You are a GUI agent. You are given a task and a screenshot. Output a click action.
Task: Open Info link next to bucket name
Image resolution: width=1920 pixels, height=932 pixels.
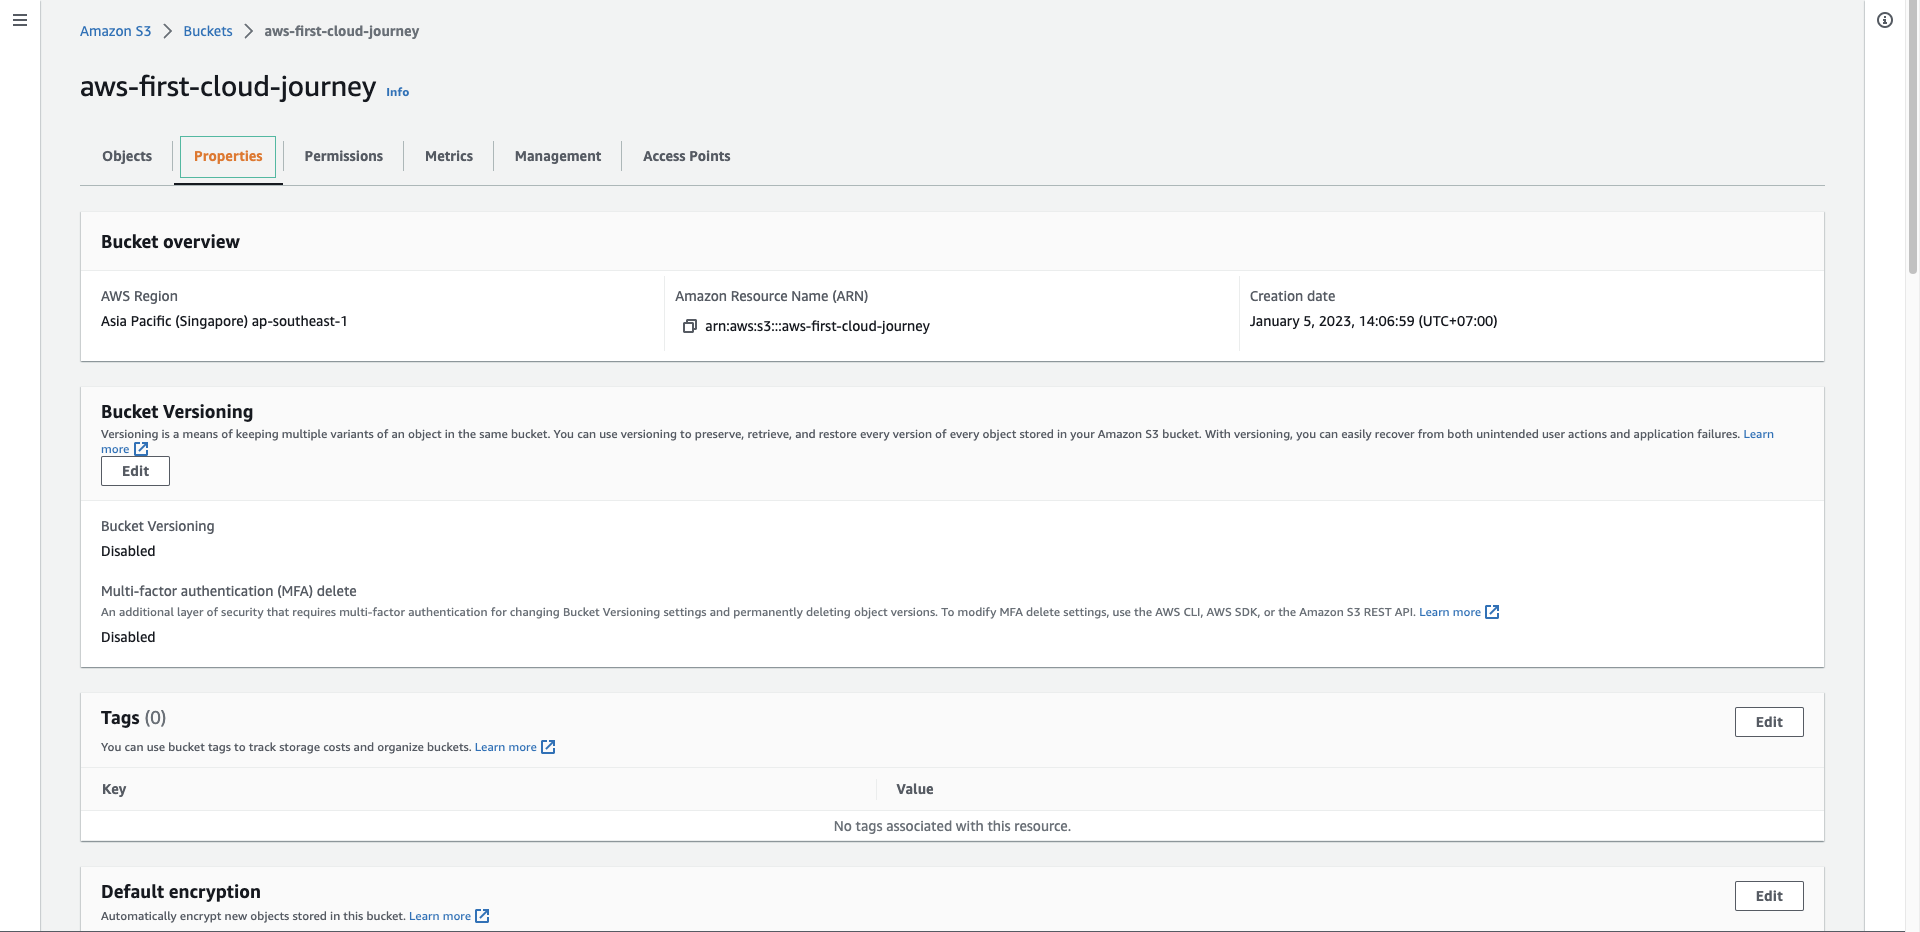tap(397, 92)
